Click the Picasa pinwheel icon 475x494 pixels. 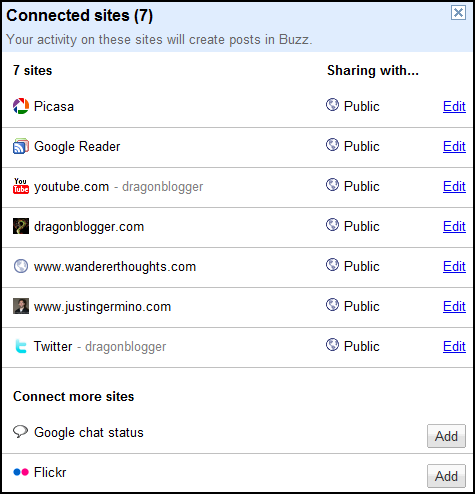pos(21,106)
